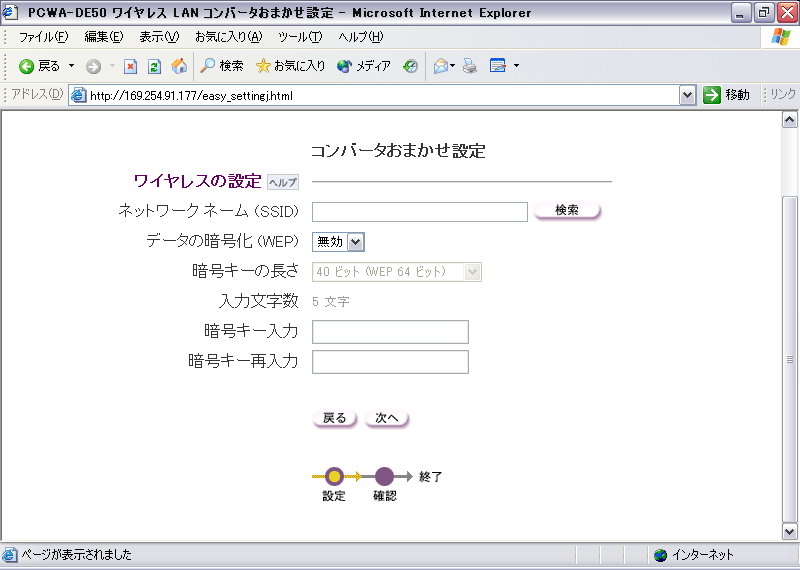Click the Home icon in toolbar
The height and width of the screenshot is (570, 800).
pyautogui.click(x=179, y=66)
